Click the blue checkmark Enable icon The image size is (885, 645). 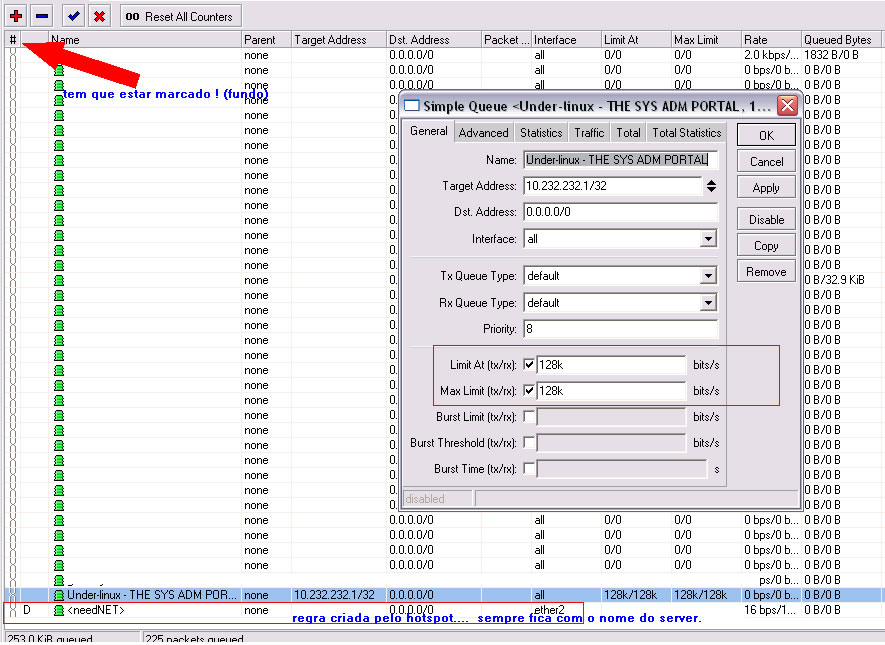73,16
